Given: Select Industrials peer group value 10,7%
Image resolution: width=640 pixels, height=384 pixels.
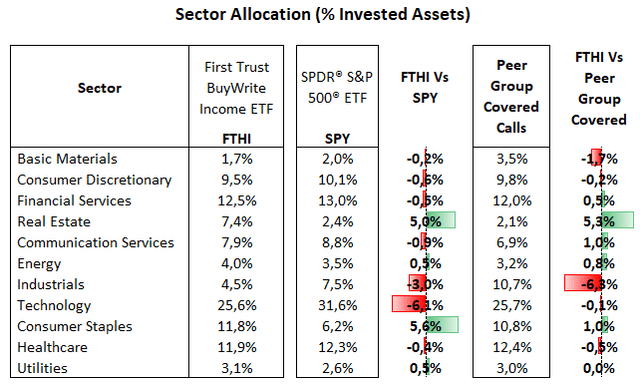Looking at the screenshot, I should [x=512, y=284].
